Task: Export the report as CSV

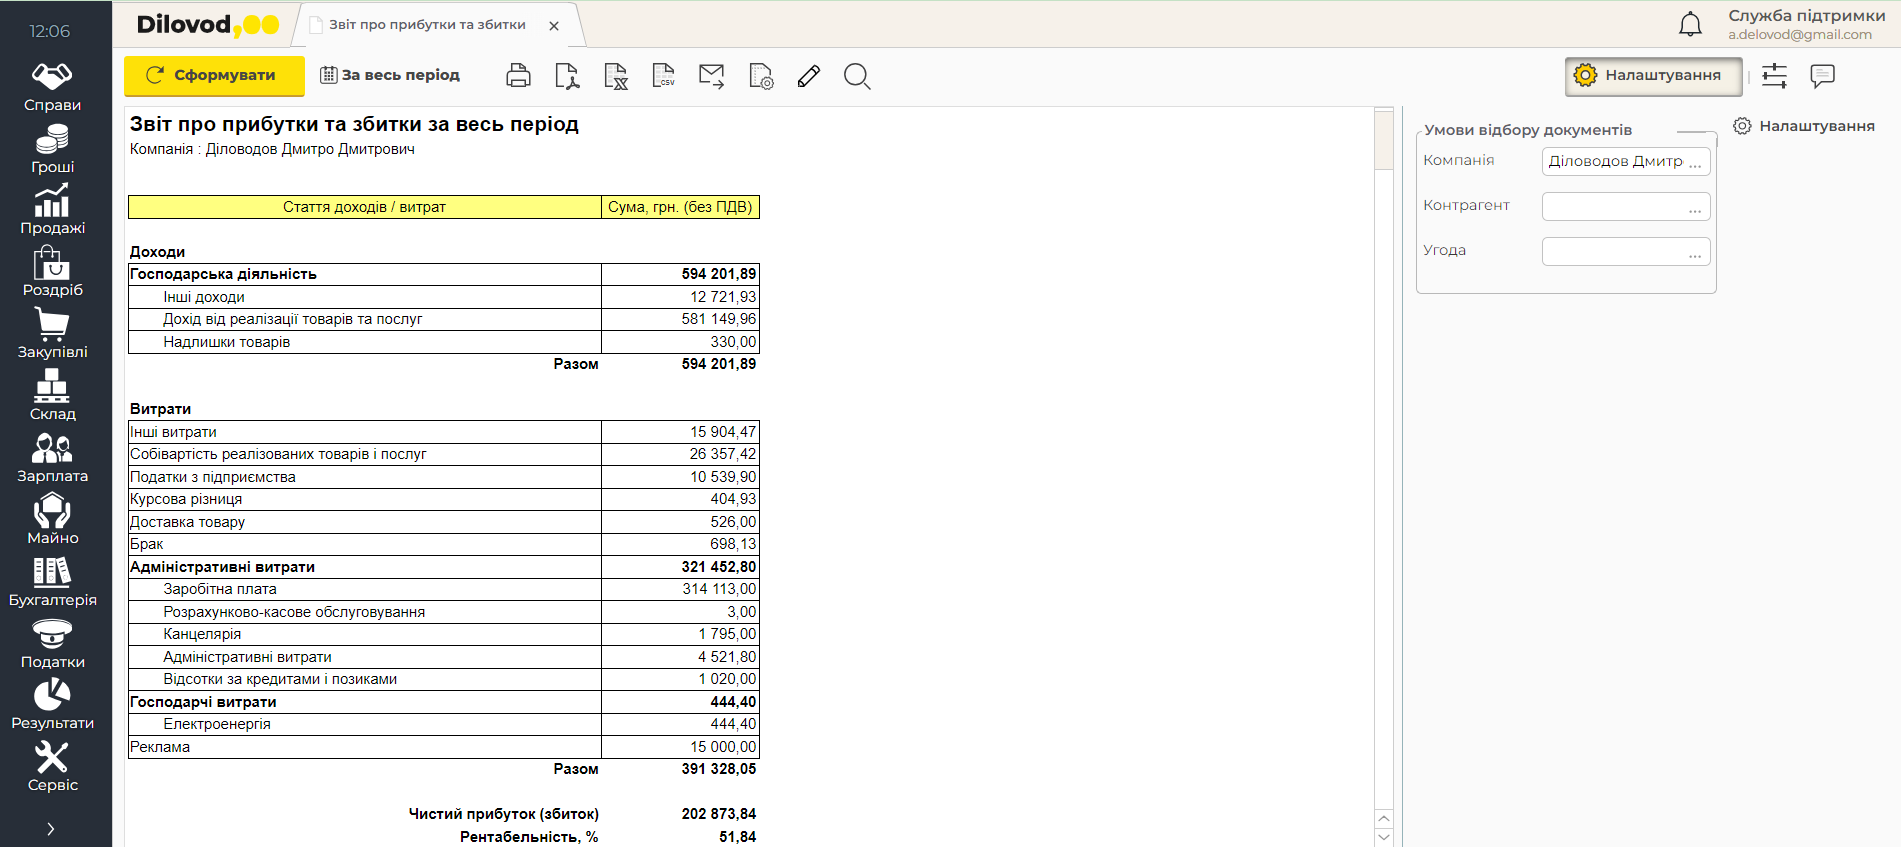Action: pos(663,76)
